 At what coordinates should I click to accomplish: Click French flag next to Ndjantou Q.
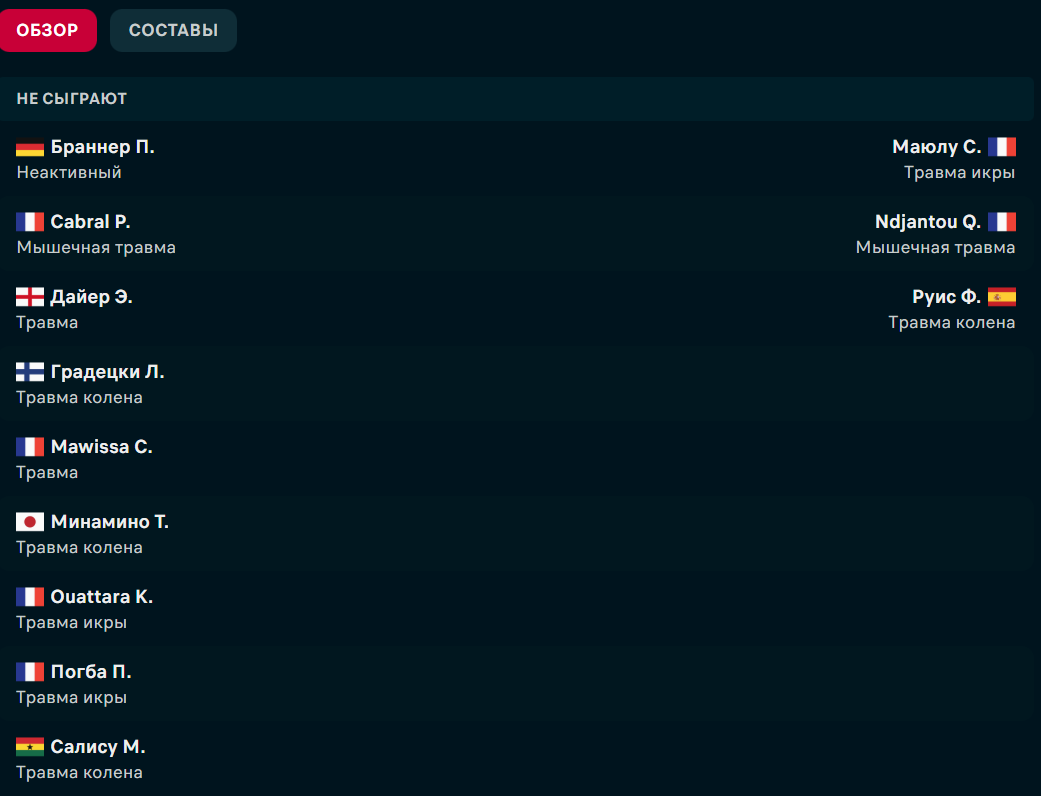[1001, 222]
